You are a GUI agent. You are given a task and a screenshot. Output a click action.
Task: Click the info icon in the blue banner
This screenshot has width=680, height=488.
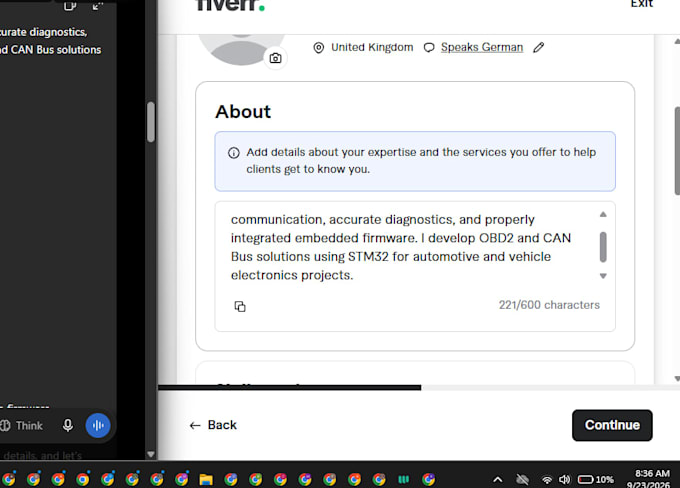coord(234,153)
